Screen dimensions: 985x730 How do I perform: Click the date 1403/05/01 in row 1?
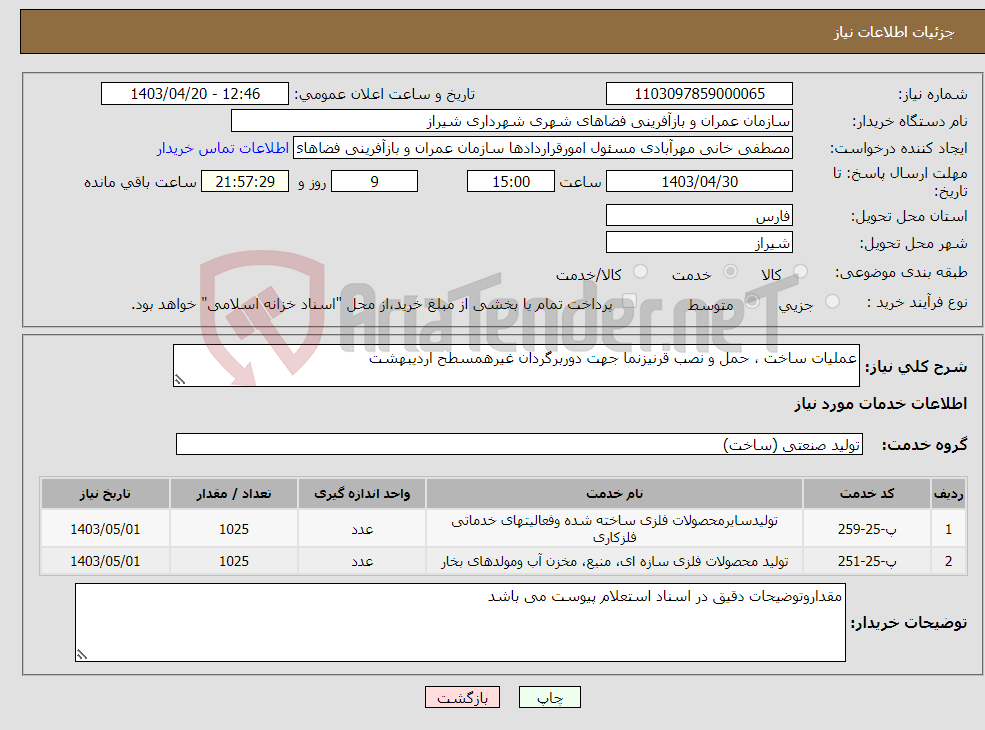point(105,529)
